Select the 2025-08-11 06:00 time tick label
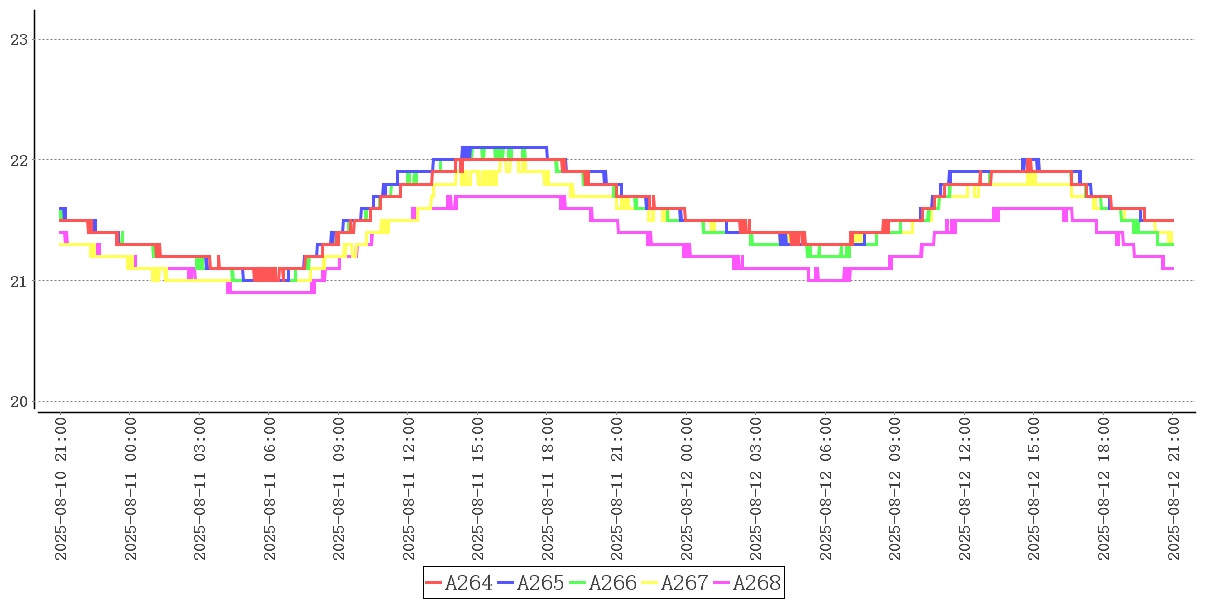This screenshot has height=600, width=1207. pos(270,489)
